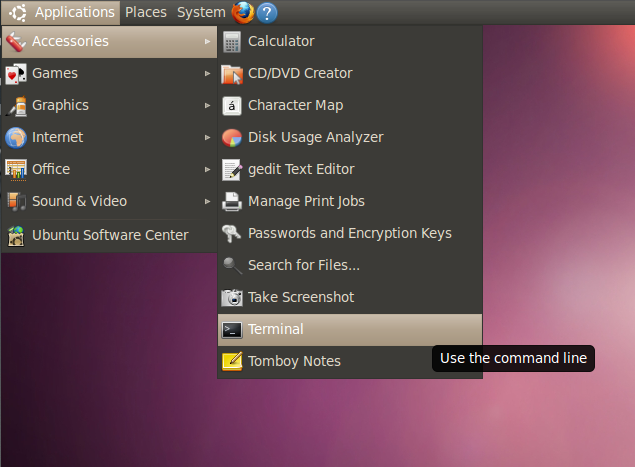Launch the highlighted Terminal entry
635x467 pixels.
pyautogui.click(x=350, y=330)
